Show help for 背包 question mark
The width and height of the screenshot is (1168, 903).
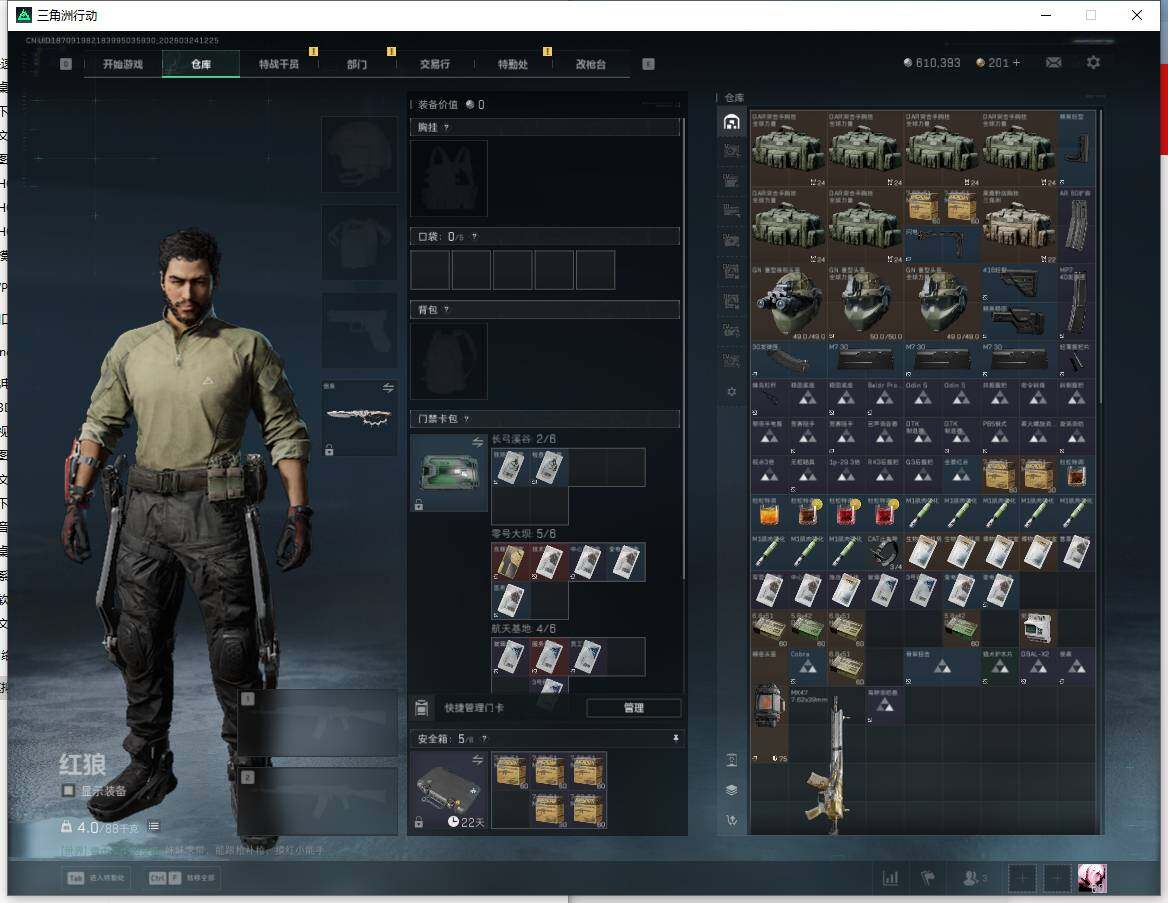pos(446,309)
